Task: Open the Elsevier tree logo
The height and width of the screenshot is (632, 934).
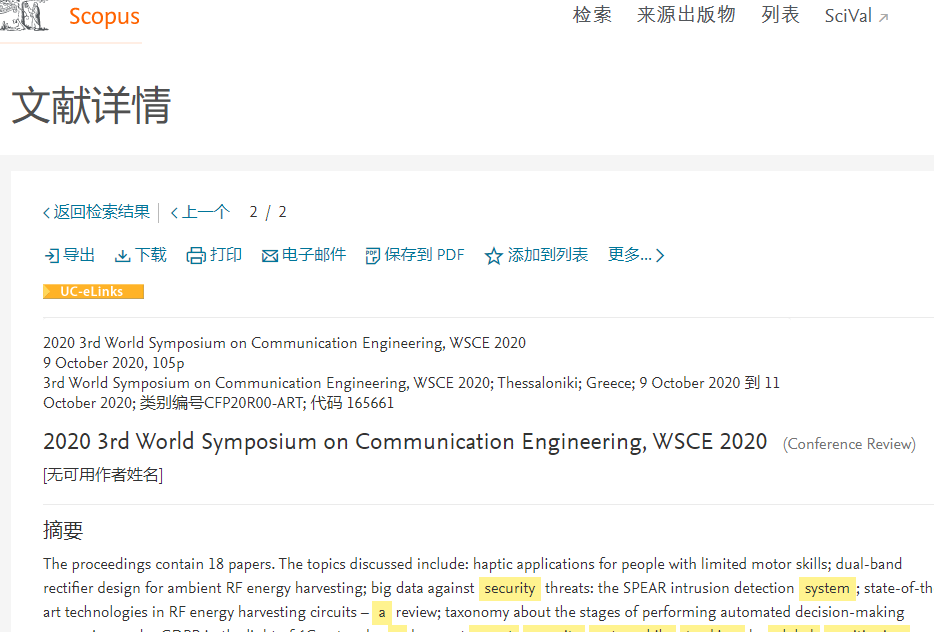Action: click(x=24, y=15)
